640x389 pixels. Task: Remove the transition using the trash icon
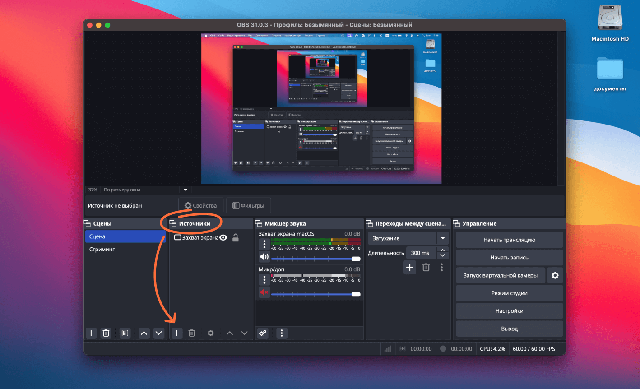pyautogui.click(x=426, y=267)
